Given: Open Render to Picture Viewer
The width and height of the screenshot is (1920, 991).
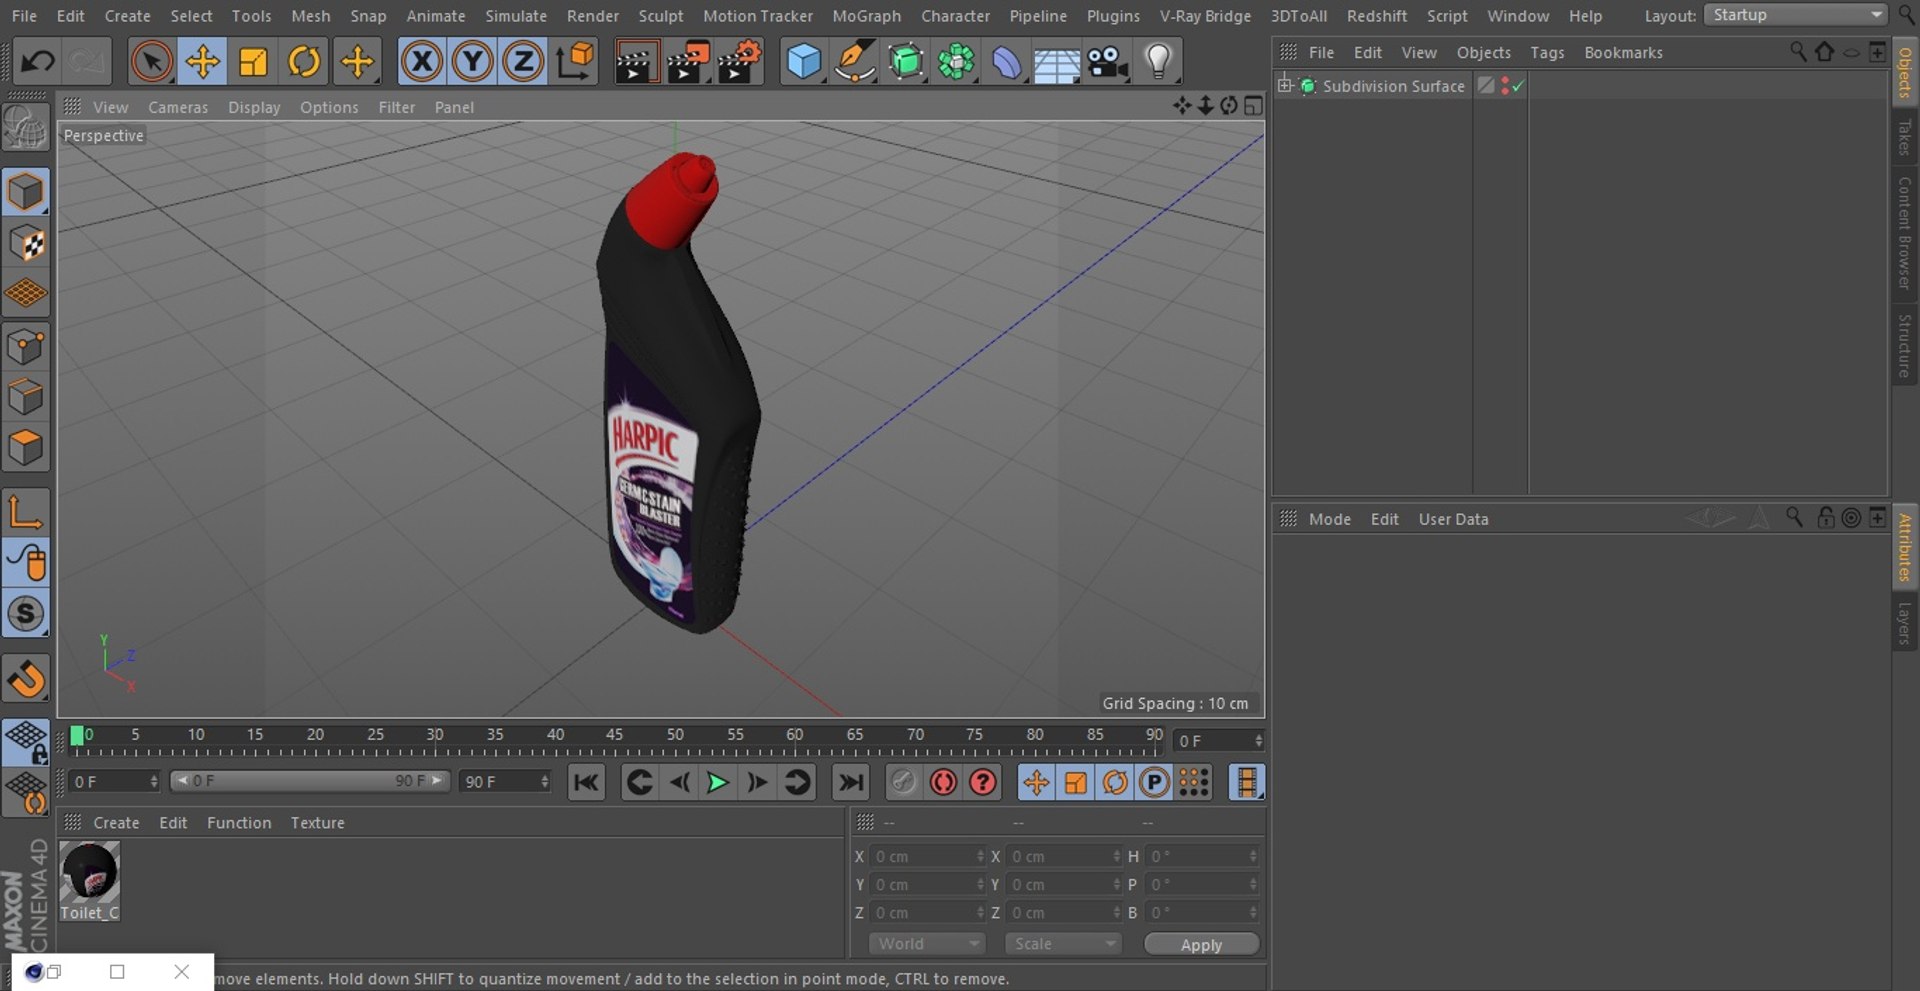Looking at the screenshot, I should pyautogui.click(x=688, y=62).
